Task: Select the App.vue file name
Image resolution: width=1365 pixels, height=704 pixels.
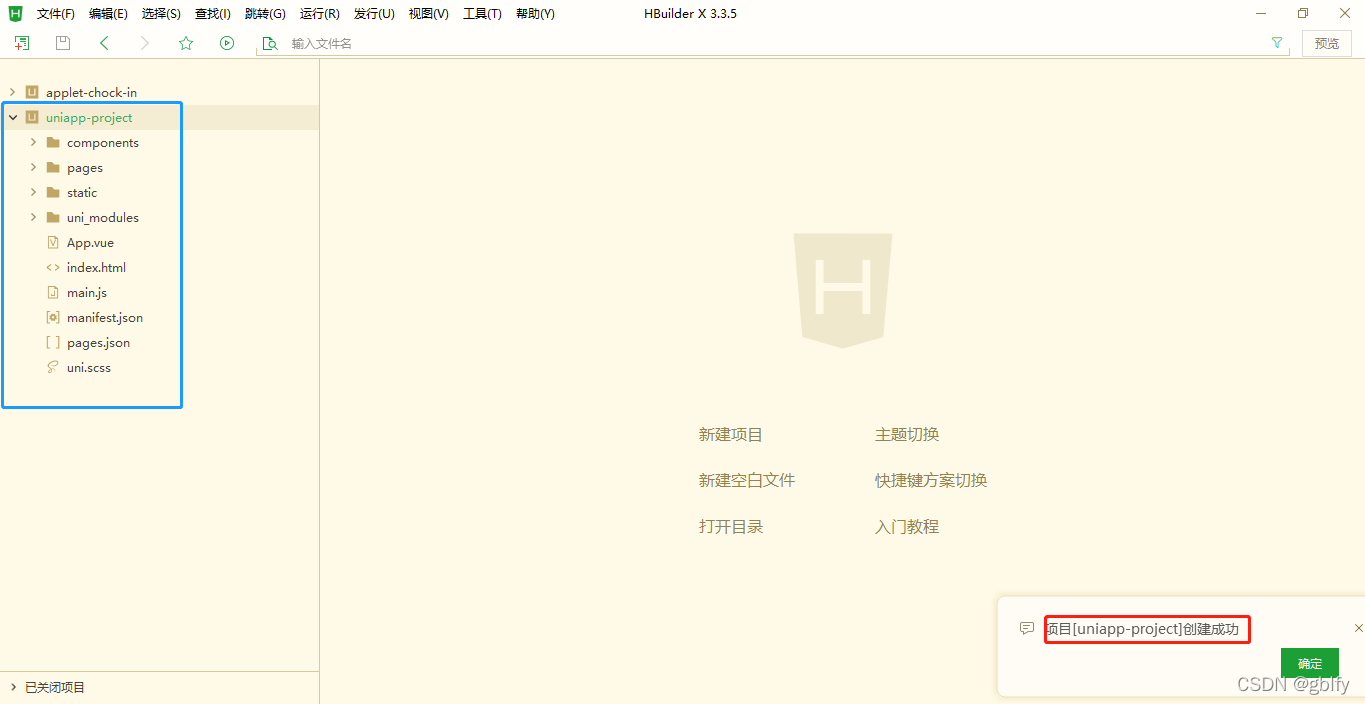Action: 90,242
